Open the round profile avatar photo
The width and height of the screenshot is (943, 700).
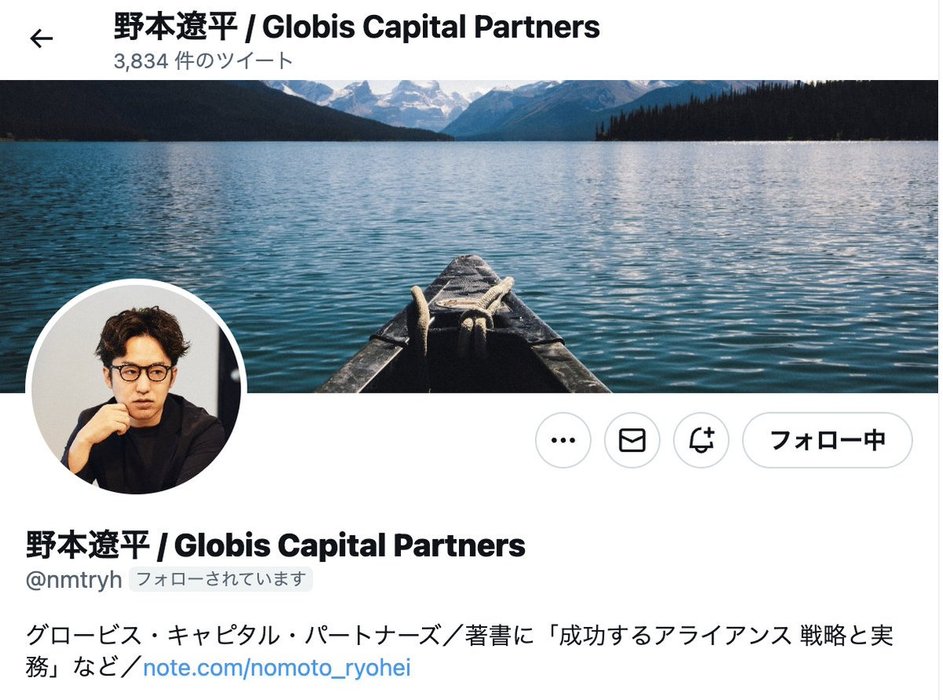coord(136,388)
